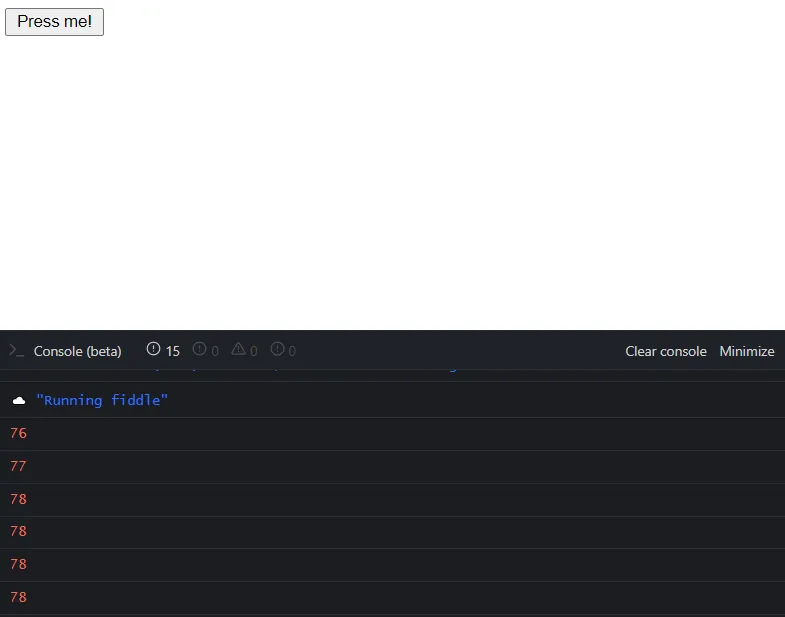Toggle the info filter next to 15

(206, 350)
